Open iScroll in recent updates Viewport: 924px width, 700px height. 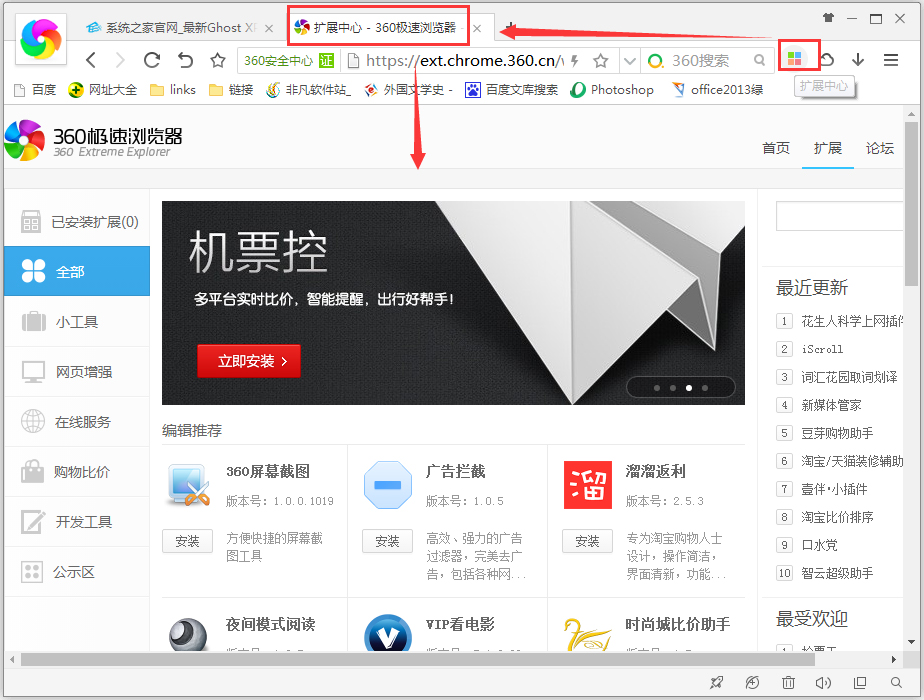click(822, 349)
